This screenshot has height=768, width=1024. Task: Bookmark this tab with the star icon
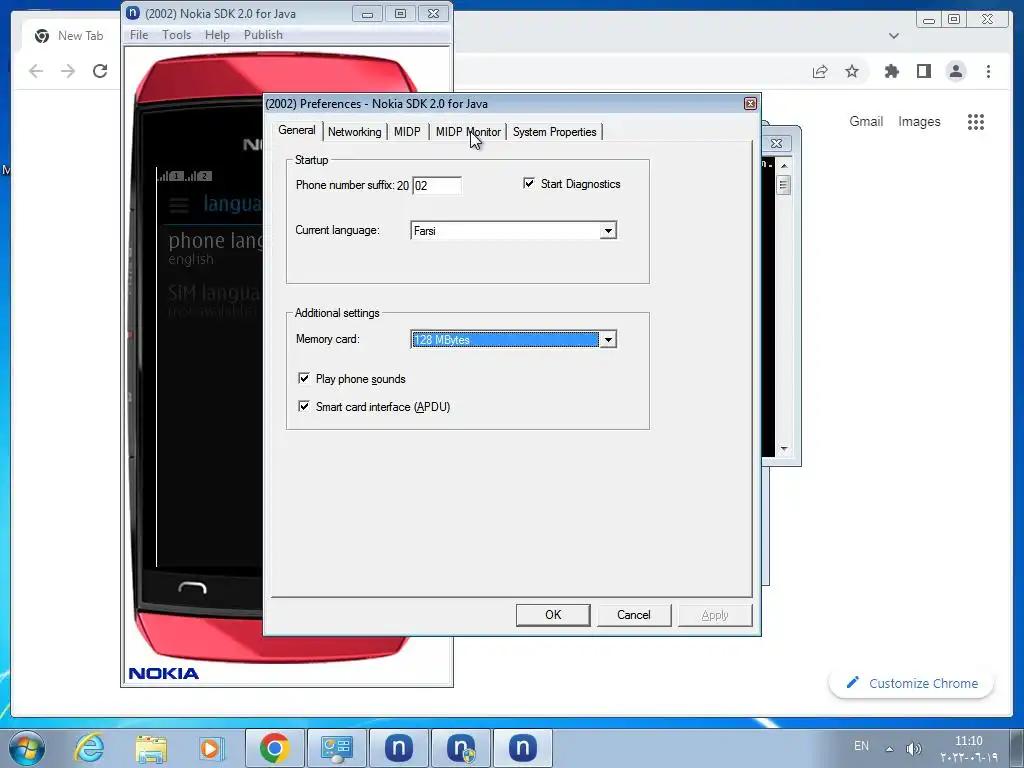point(852,71)
